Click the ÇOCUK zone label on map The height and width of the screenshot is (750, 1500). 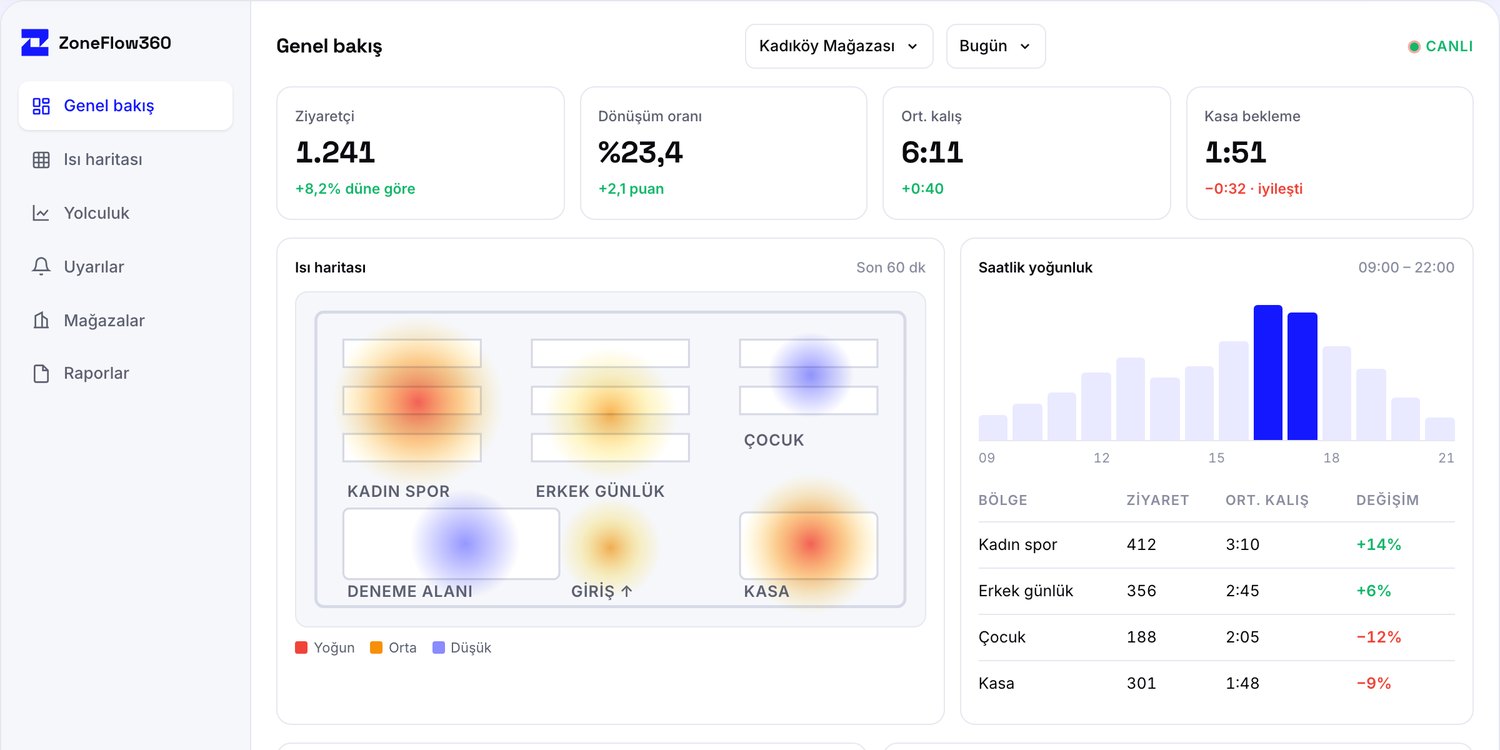pyautogui.click(x=774, y=441)
